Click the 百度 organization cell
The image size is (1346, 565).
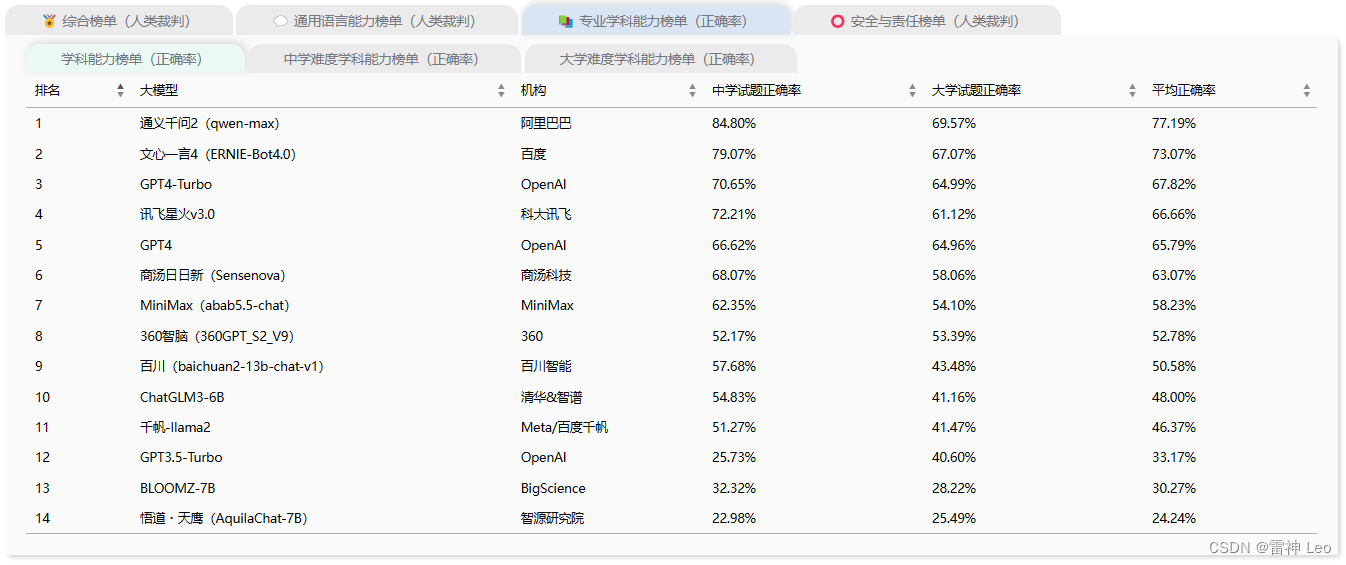(x=534, y=154)
